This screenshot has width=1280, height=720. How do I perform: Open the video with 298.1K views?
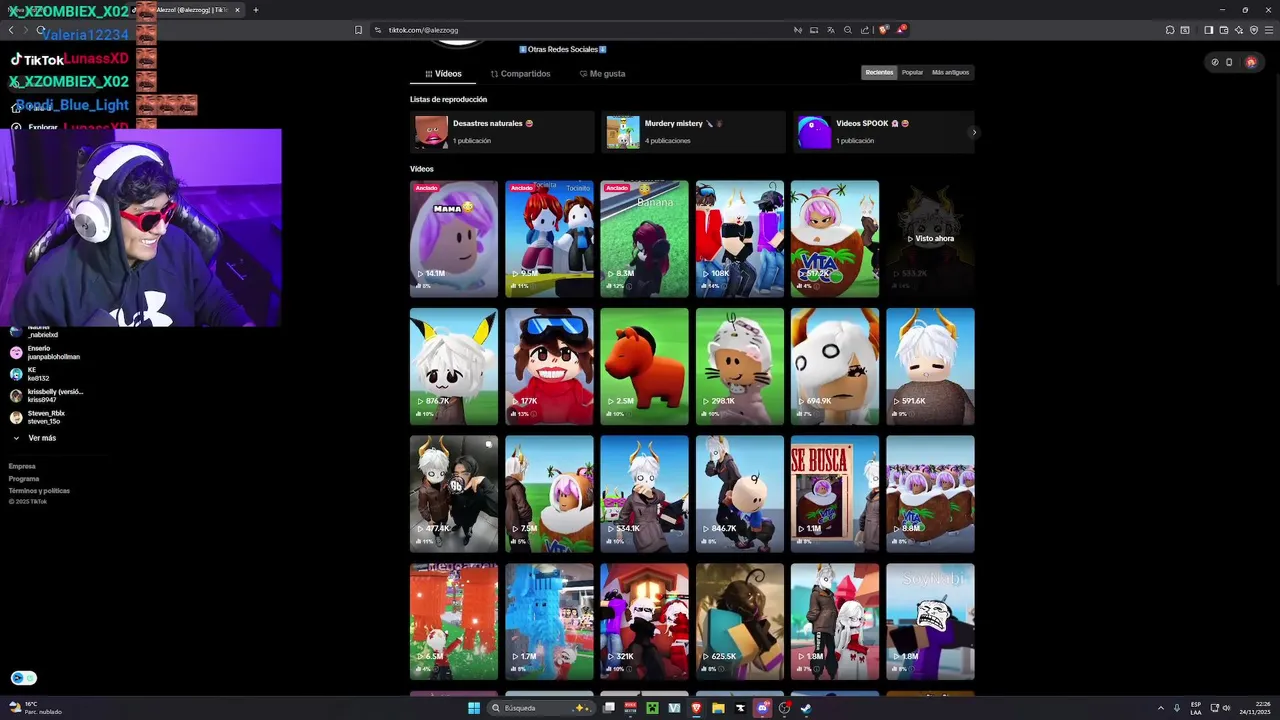click(x=740, y=366)
